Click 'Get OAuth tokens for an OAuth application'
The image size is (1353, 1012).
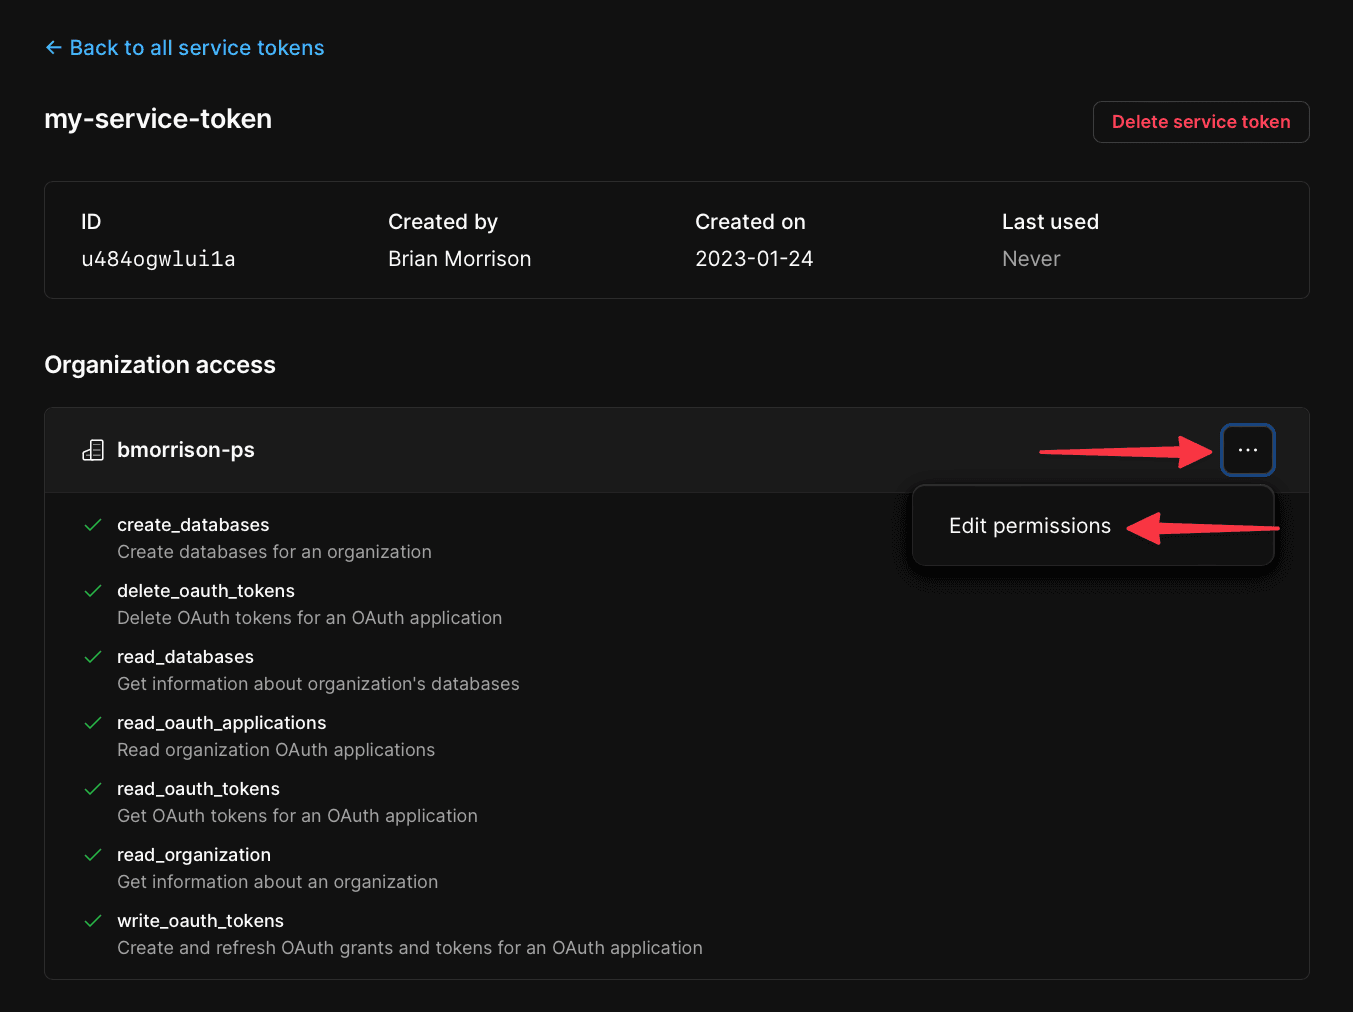tap(297, 816)
